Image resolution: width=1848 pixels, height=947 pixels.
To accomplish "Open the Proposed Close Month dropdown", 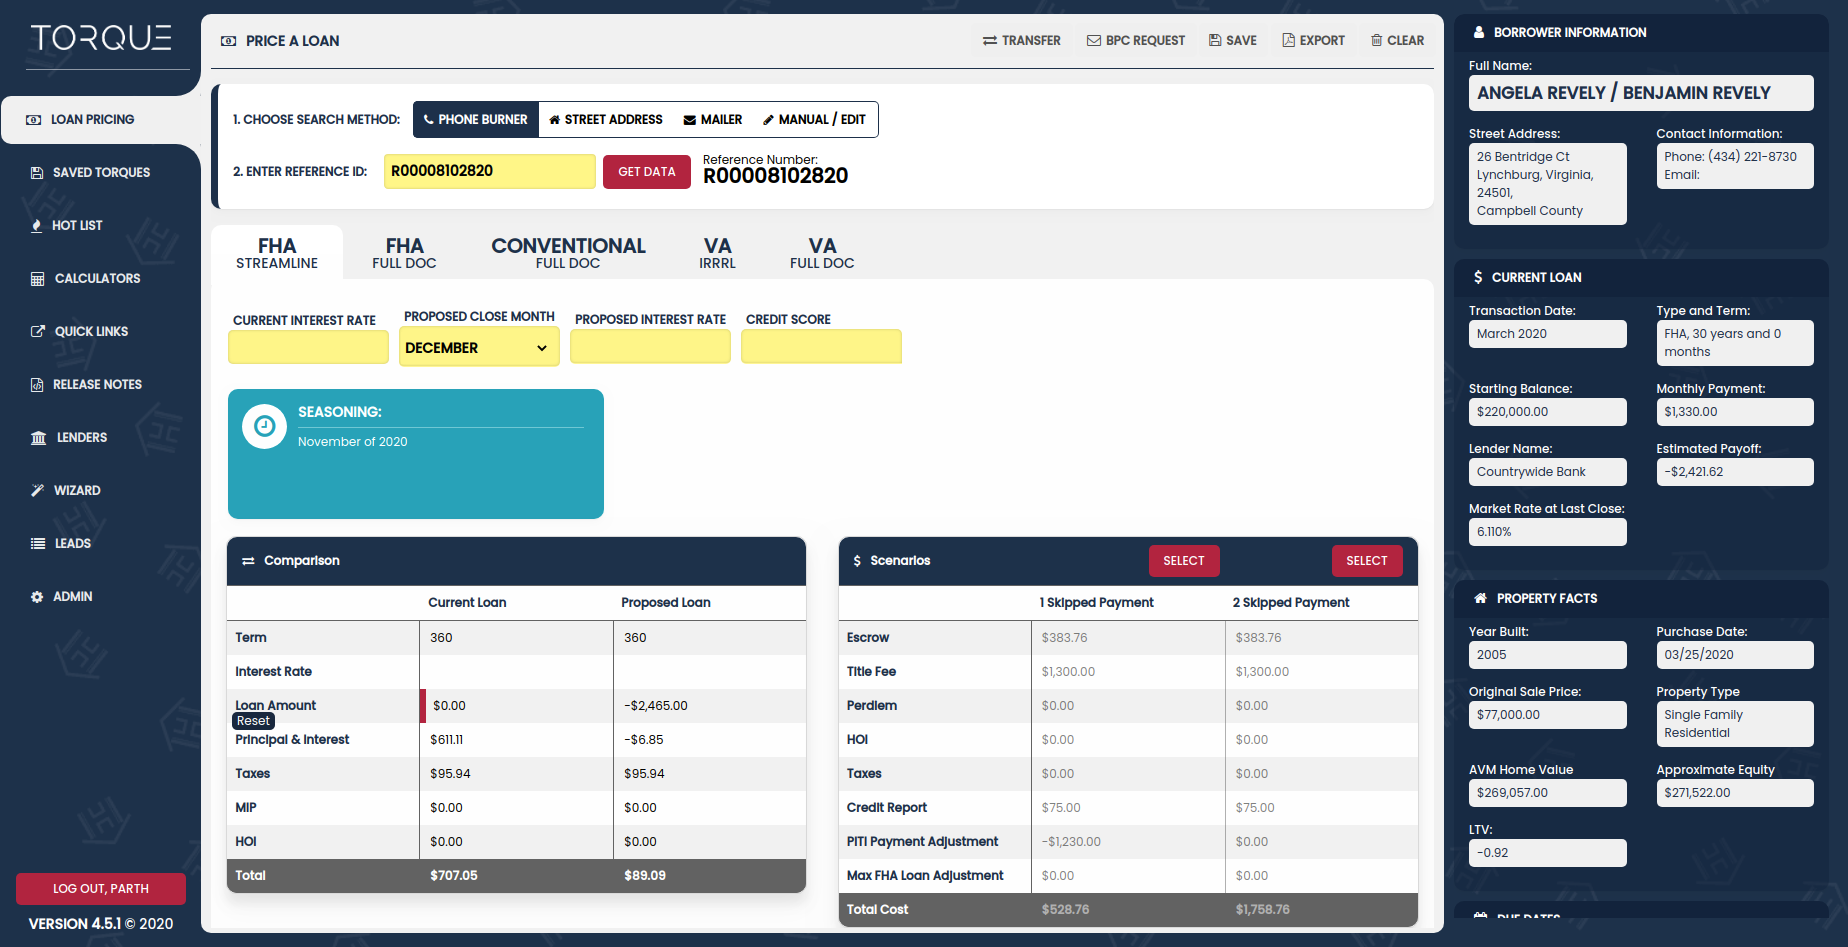I will 478,348.
